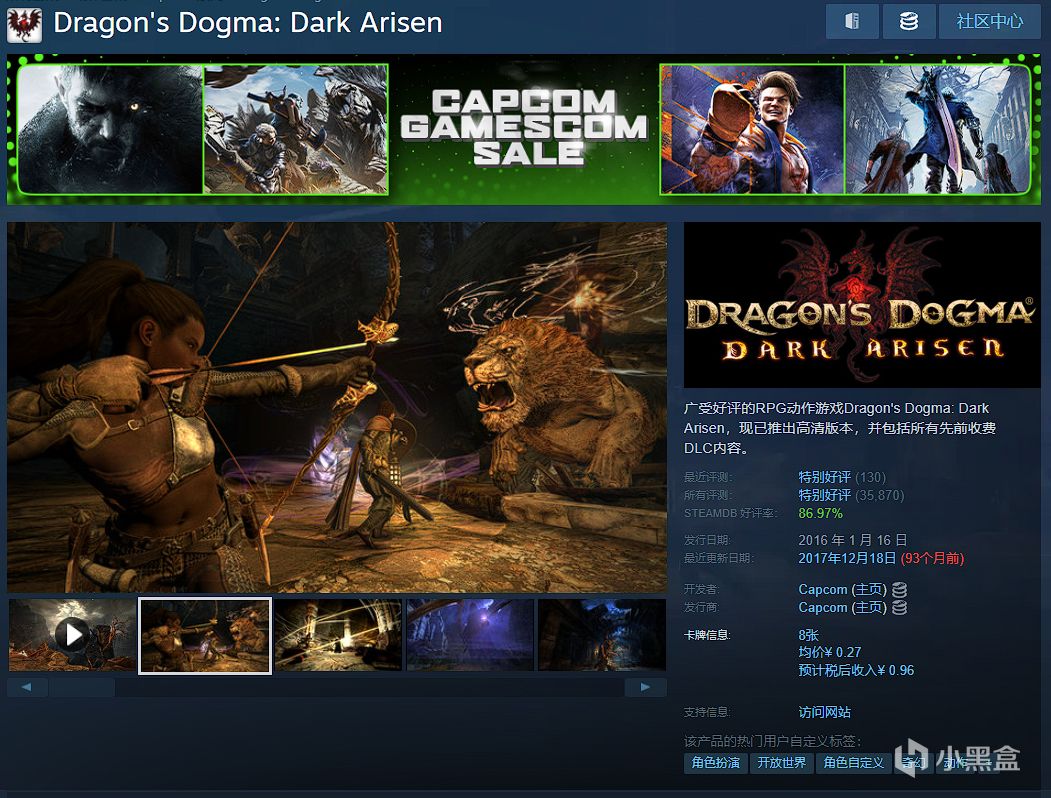Open the last update date 2017年12月18日 link
Image resolution: width=1051 pixels, height=798 pixels.
[x=847, y=558]
